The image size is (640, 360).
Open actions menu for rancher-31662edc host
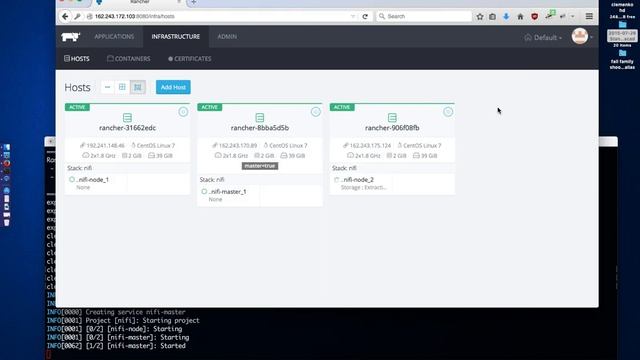[x=183, y=112]
